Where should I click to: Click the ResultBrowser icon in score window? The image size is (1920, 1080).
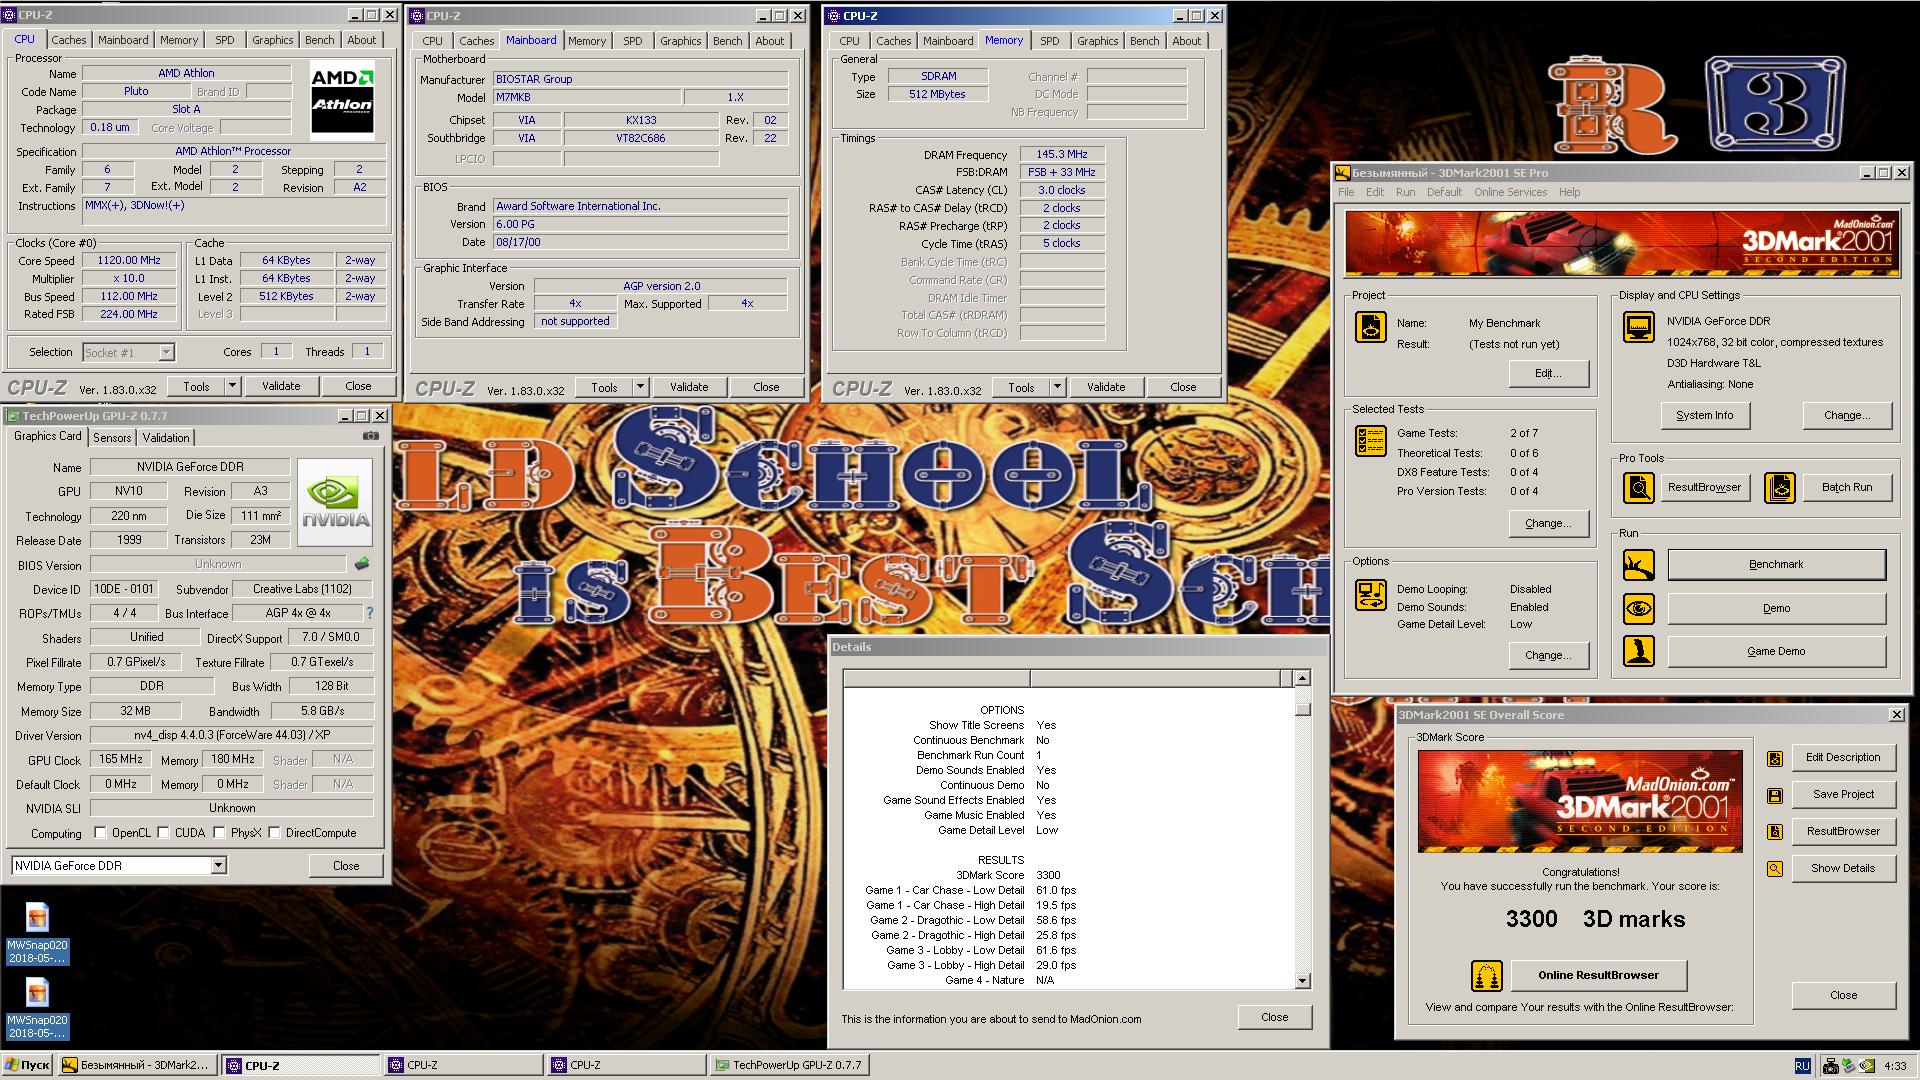coord(1775,832)
